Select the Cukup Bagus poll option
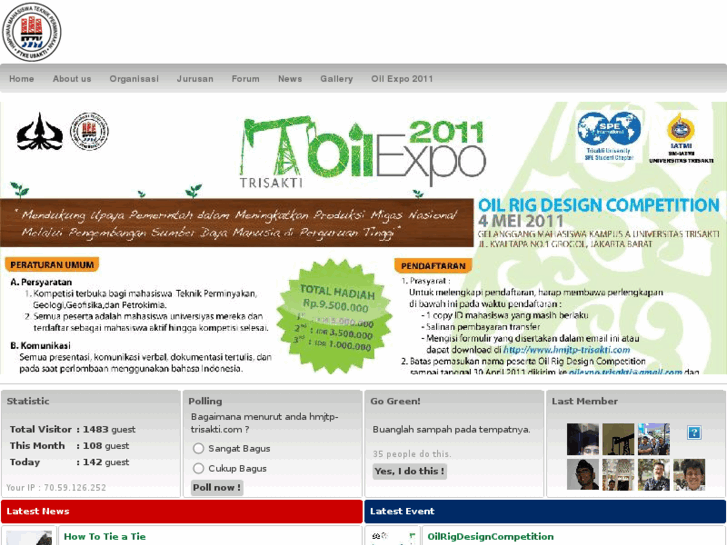This screenshot has width=727, height=545. [198, 468]
